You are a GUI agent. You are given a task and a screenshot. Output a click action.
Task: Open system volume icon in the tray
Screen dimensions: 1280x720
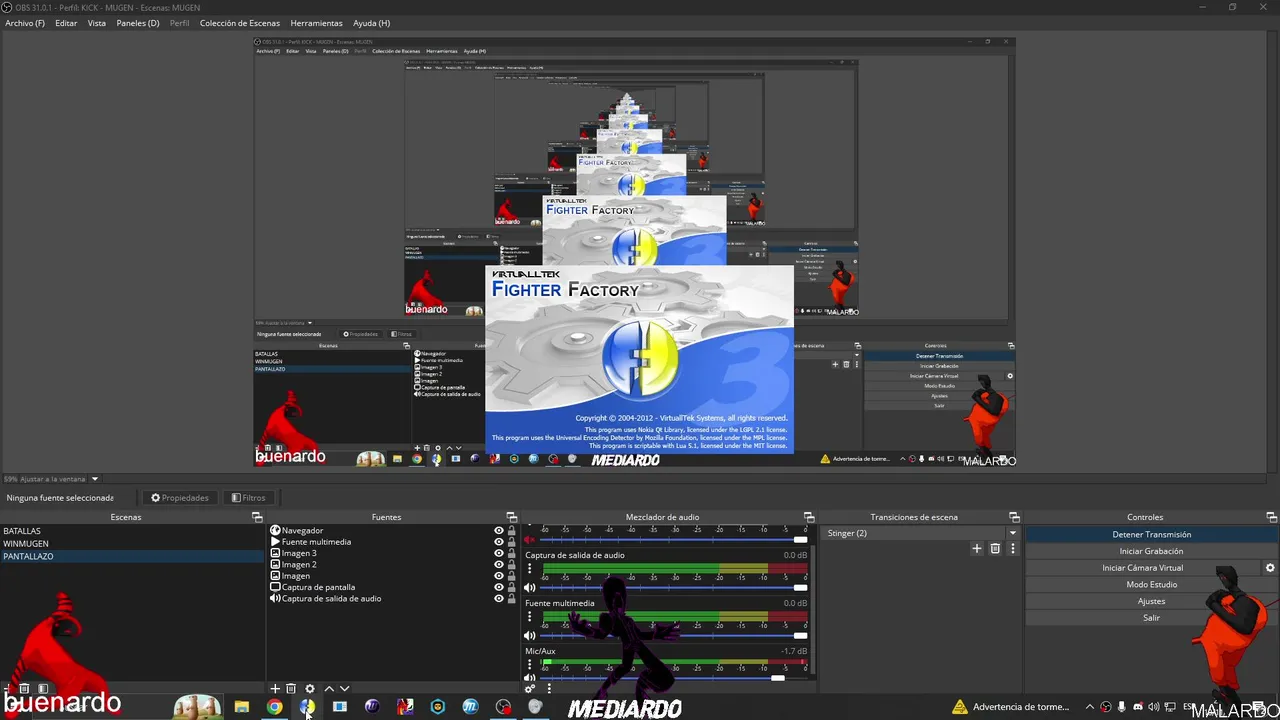click(x=1153, y=707)
